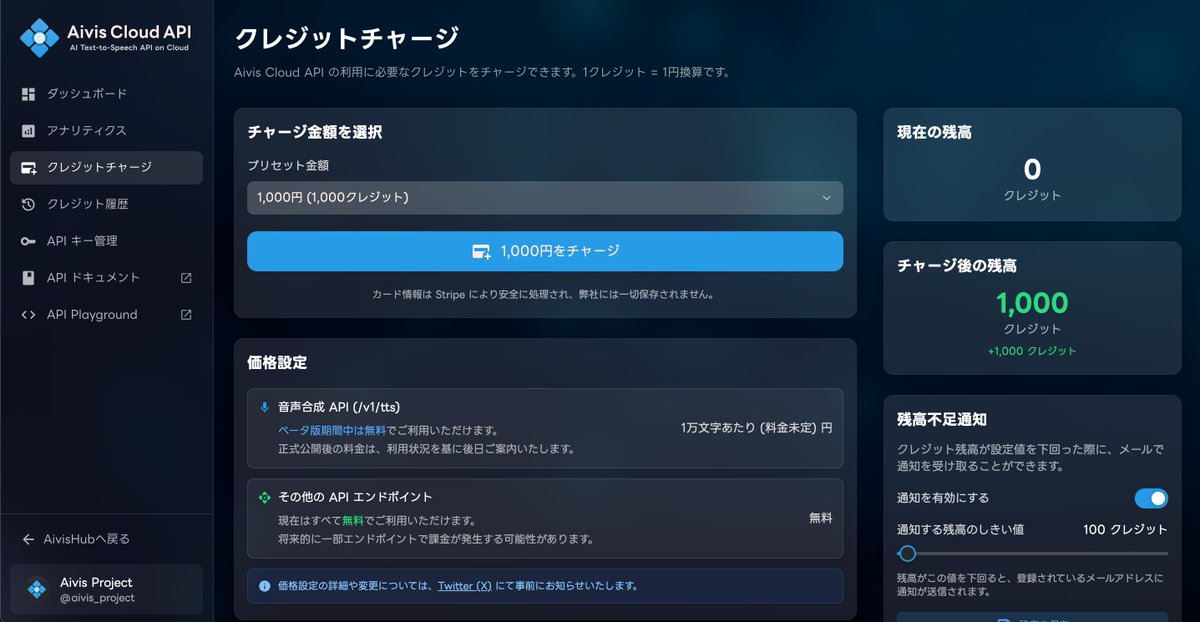Screen dimensions: 1200x622
Task: Click the notification threshold slider handle
Action: pos(907,553)
